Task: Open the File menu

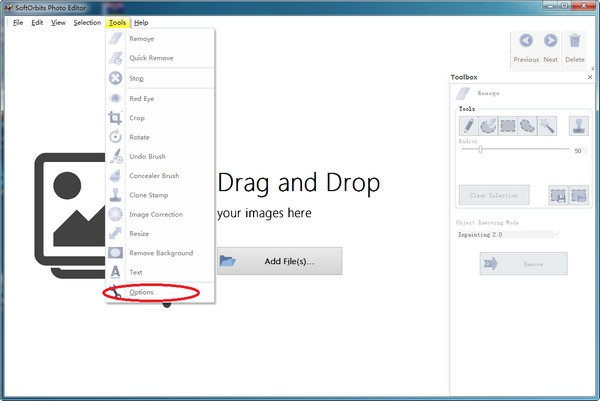Action: coord(18,23)
